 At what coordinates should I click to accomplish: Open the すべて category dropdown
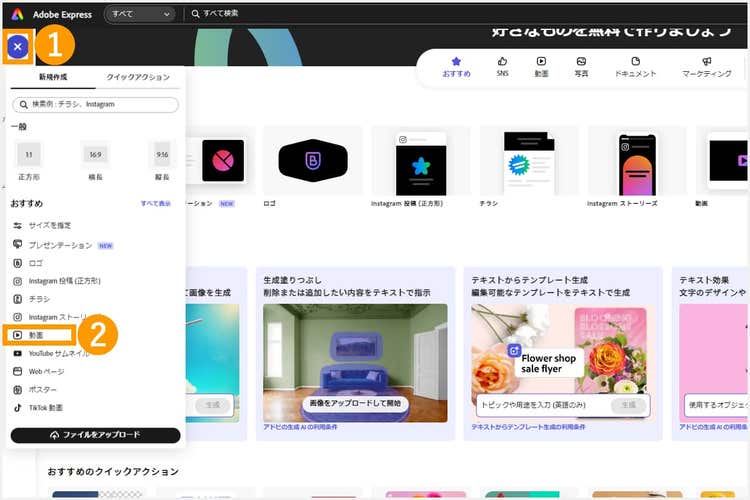pyautogui.click(x=140, y=14)
